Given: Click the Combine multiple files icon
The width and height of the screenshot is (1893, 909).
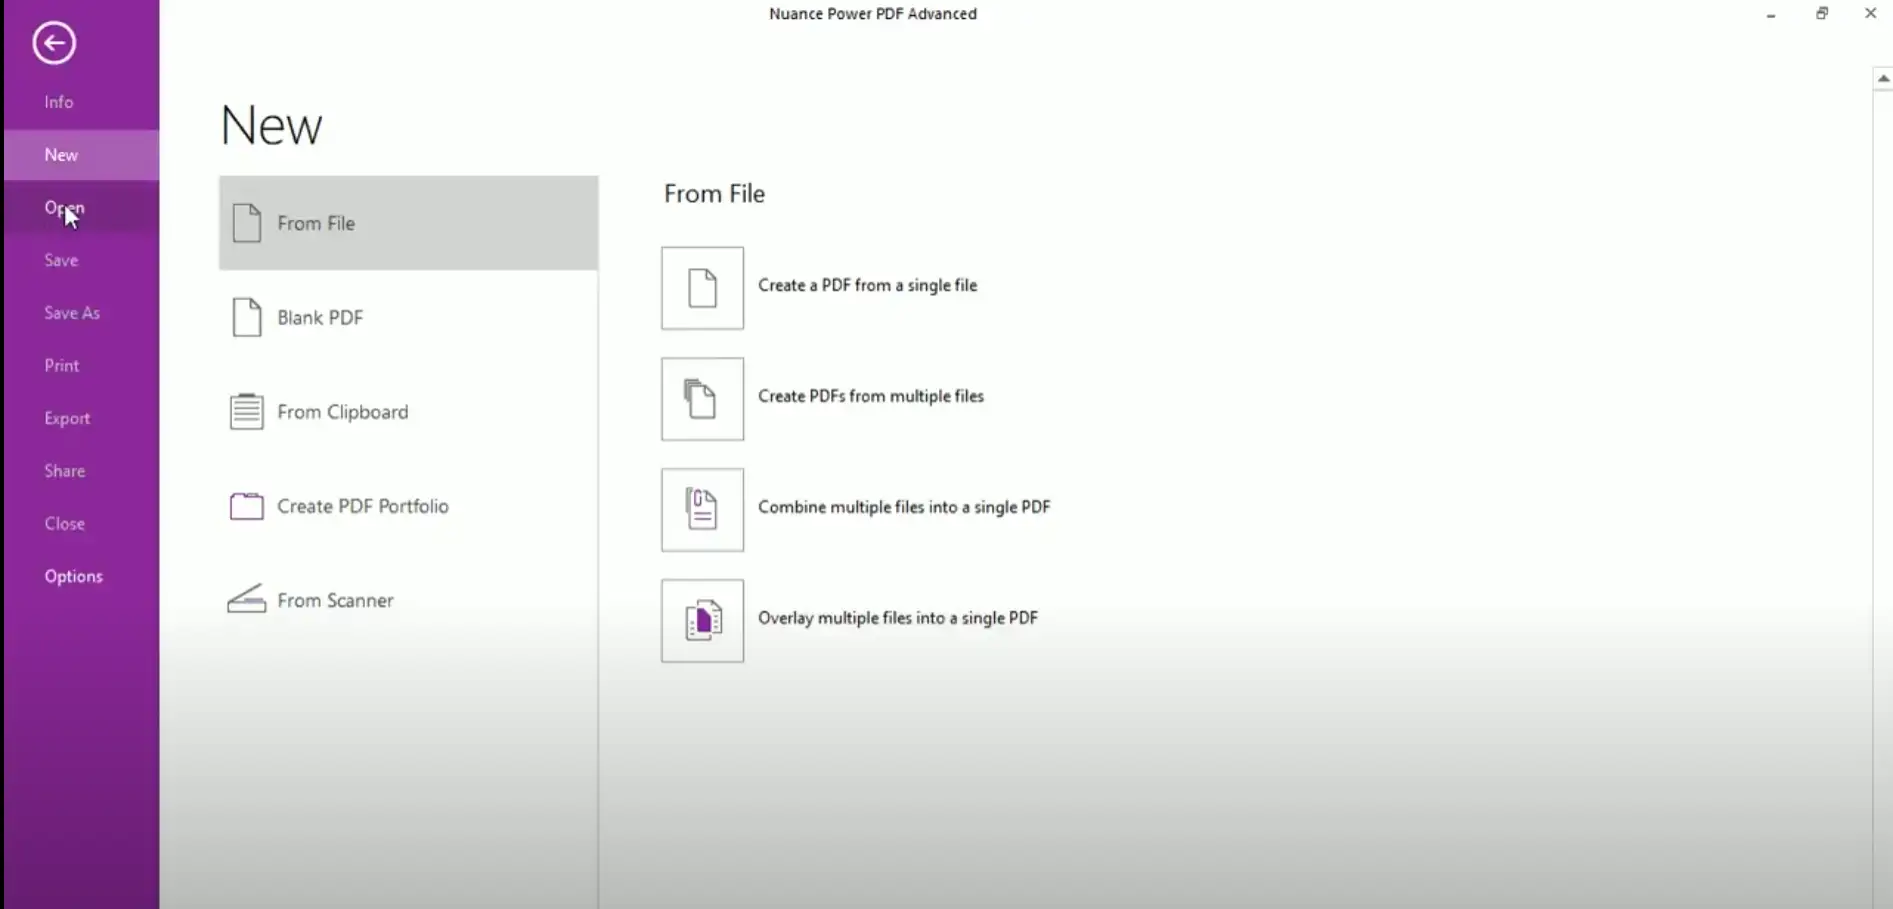Looking at the screenshot, I should click(702, 510).
